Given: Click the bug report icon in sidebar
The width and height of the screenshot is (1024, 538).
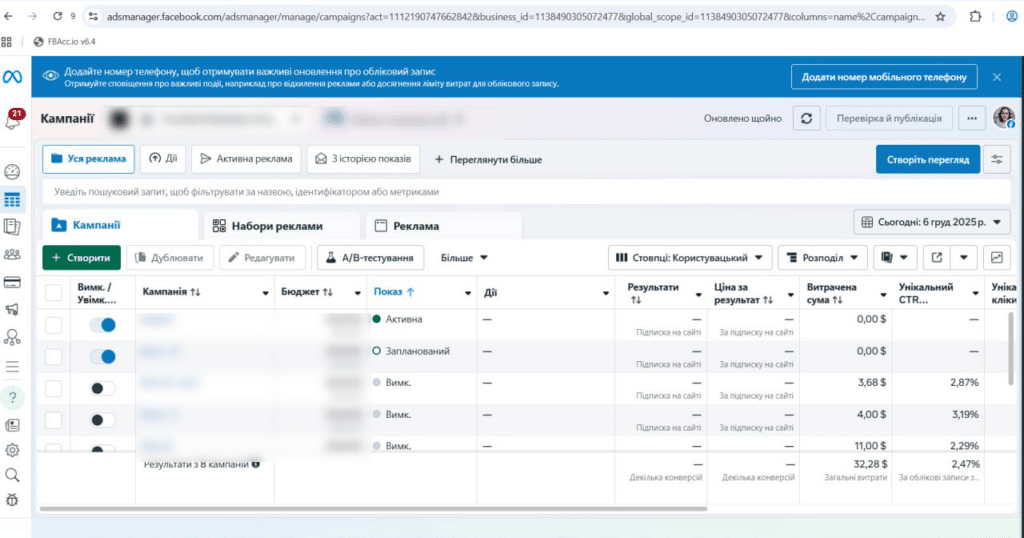Looking at the screenshot, I should click(x=13, y=500).
